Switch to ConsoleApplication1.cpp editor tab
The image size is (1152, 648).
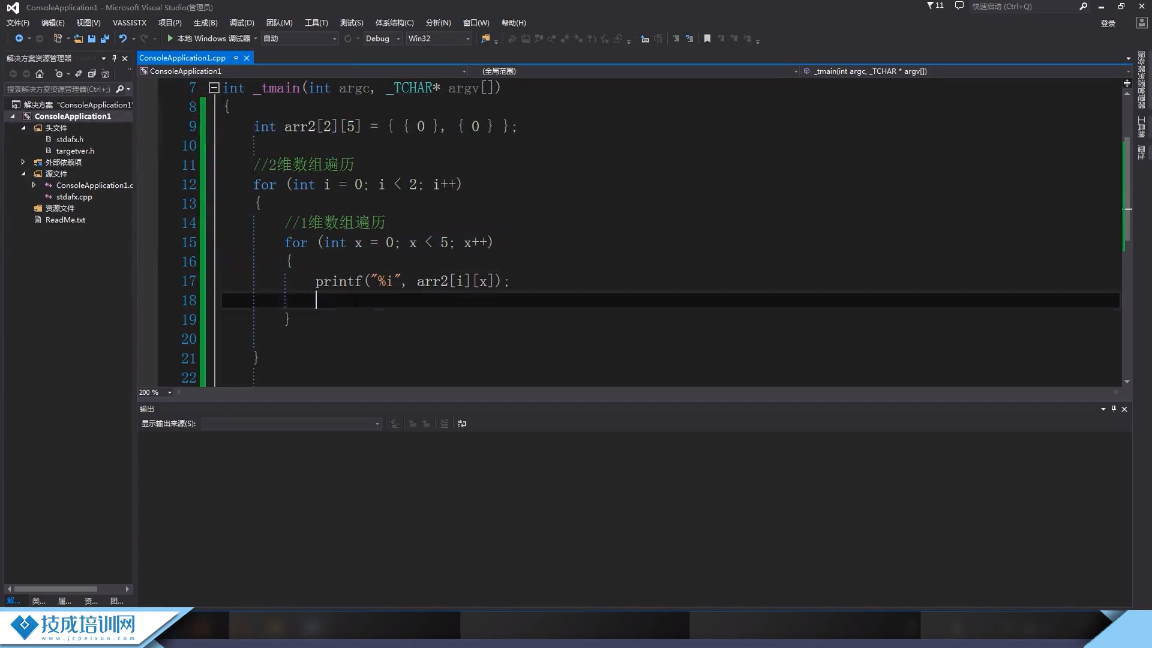(182, 58)
